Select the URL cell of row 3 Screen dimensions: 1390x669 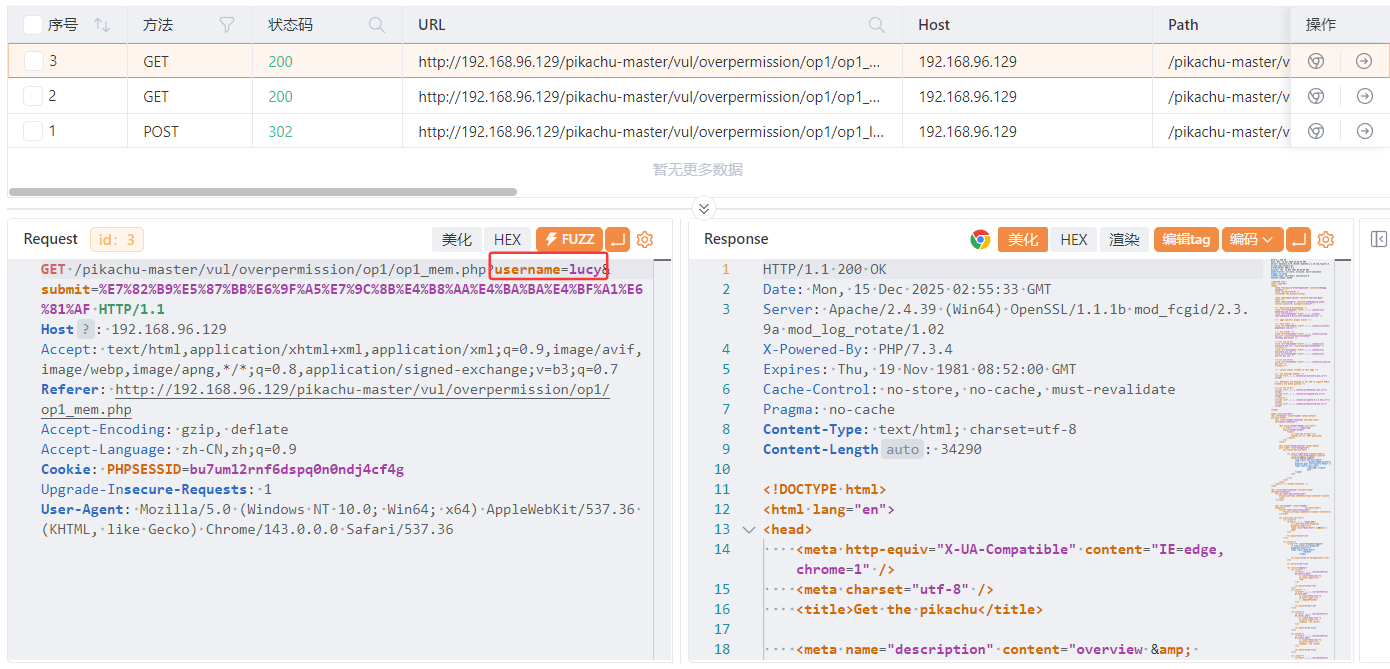click(653, 61)
